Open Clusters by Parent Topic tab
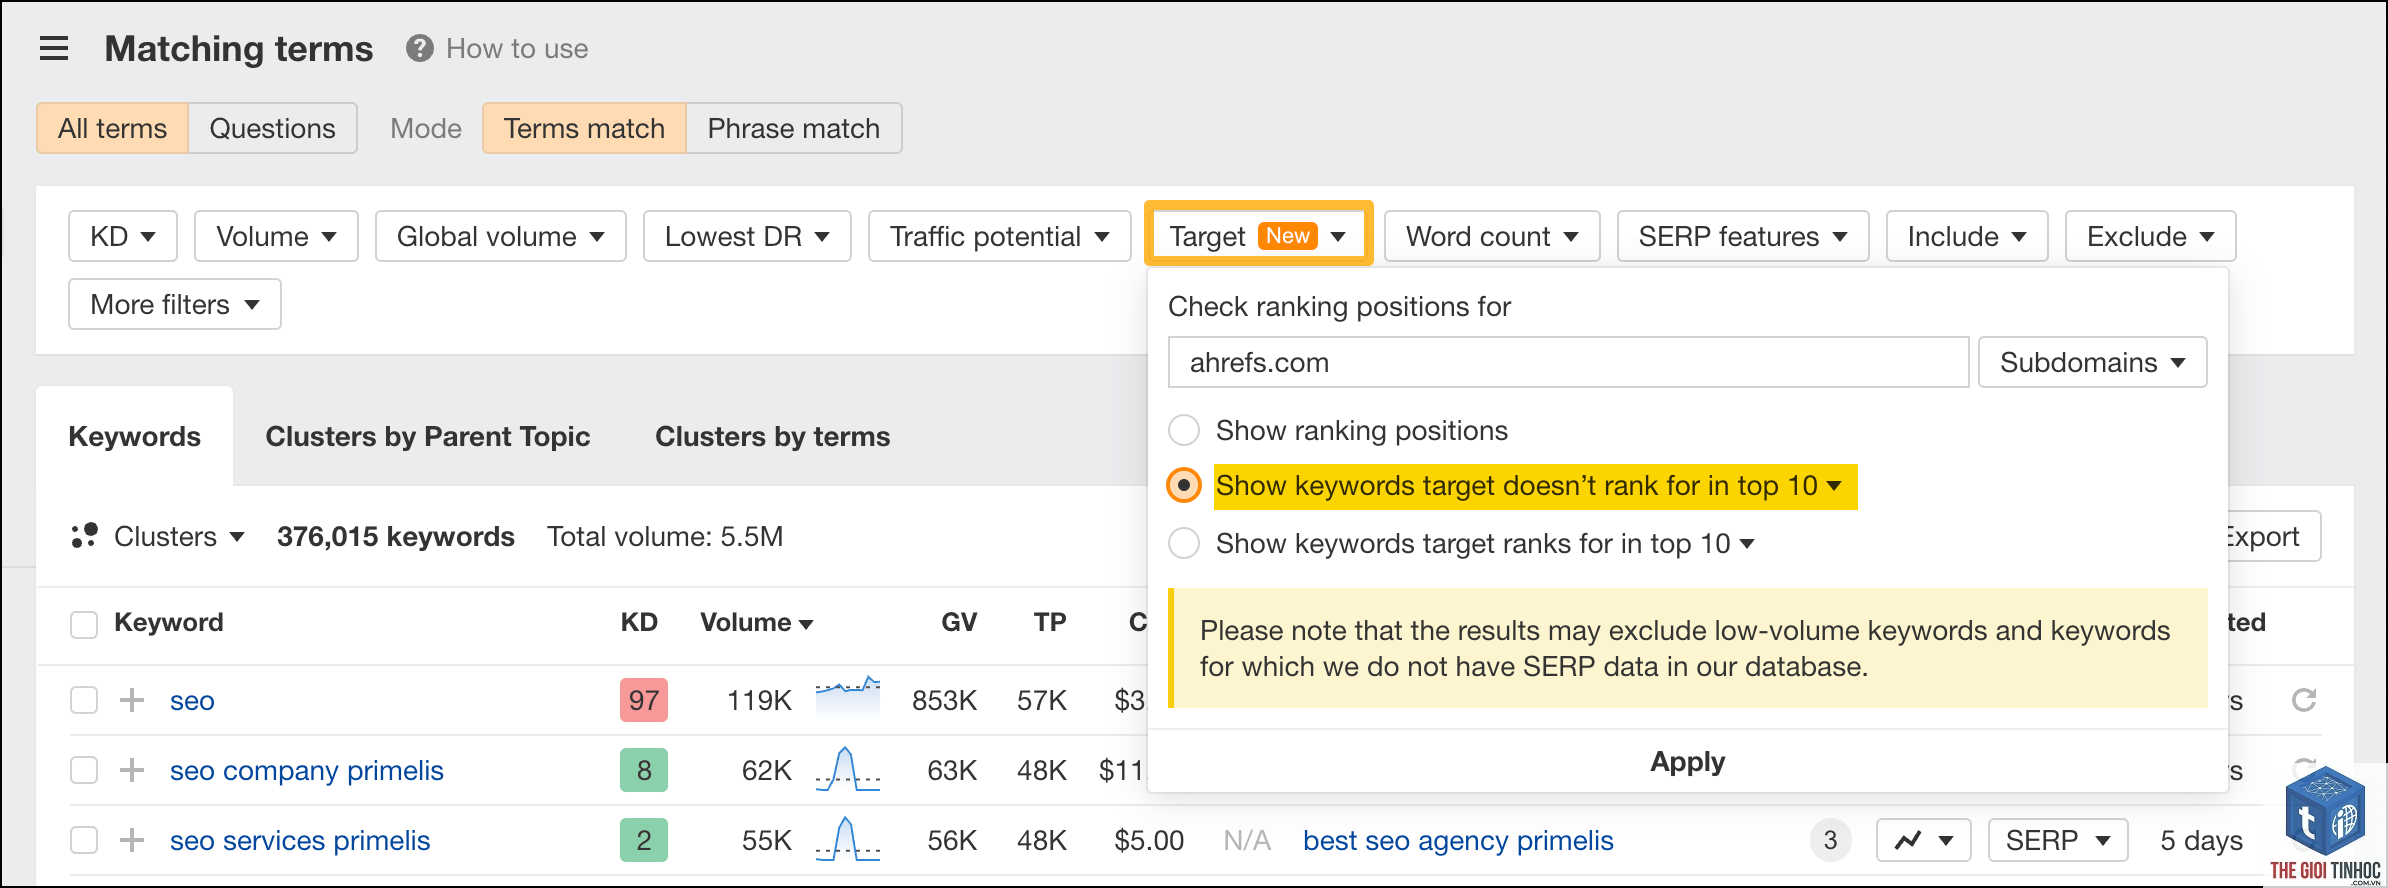 point(428,436)
